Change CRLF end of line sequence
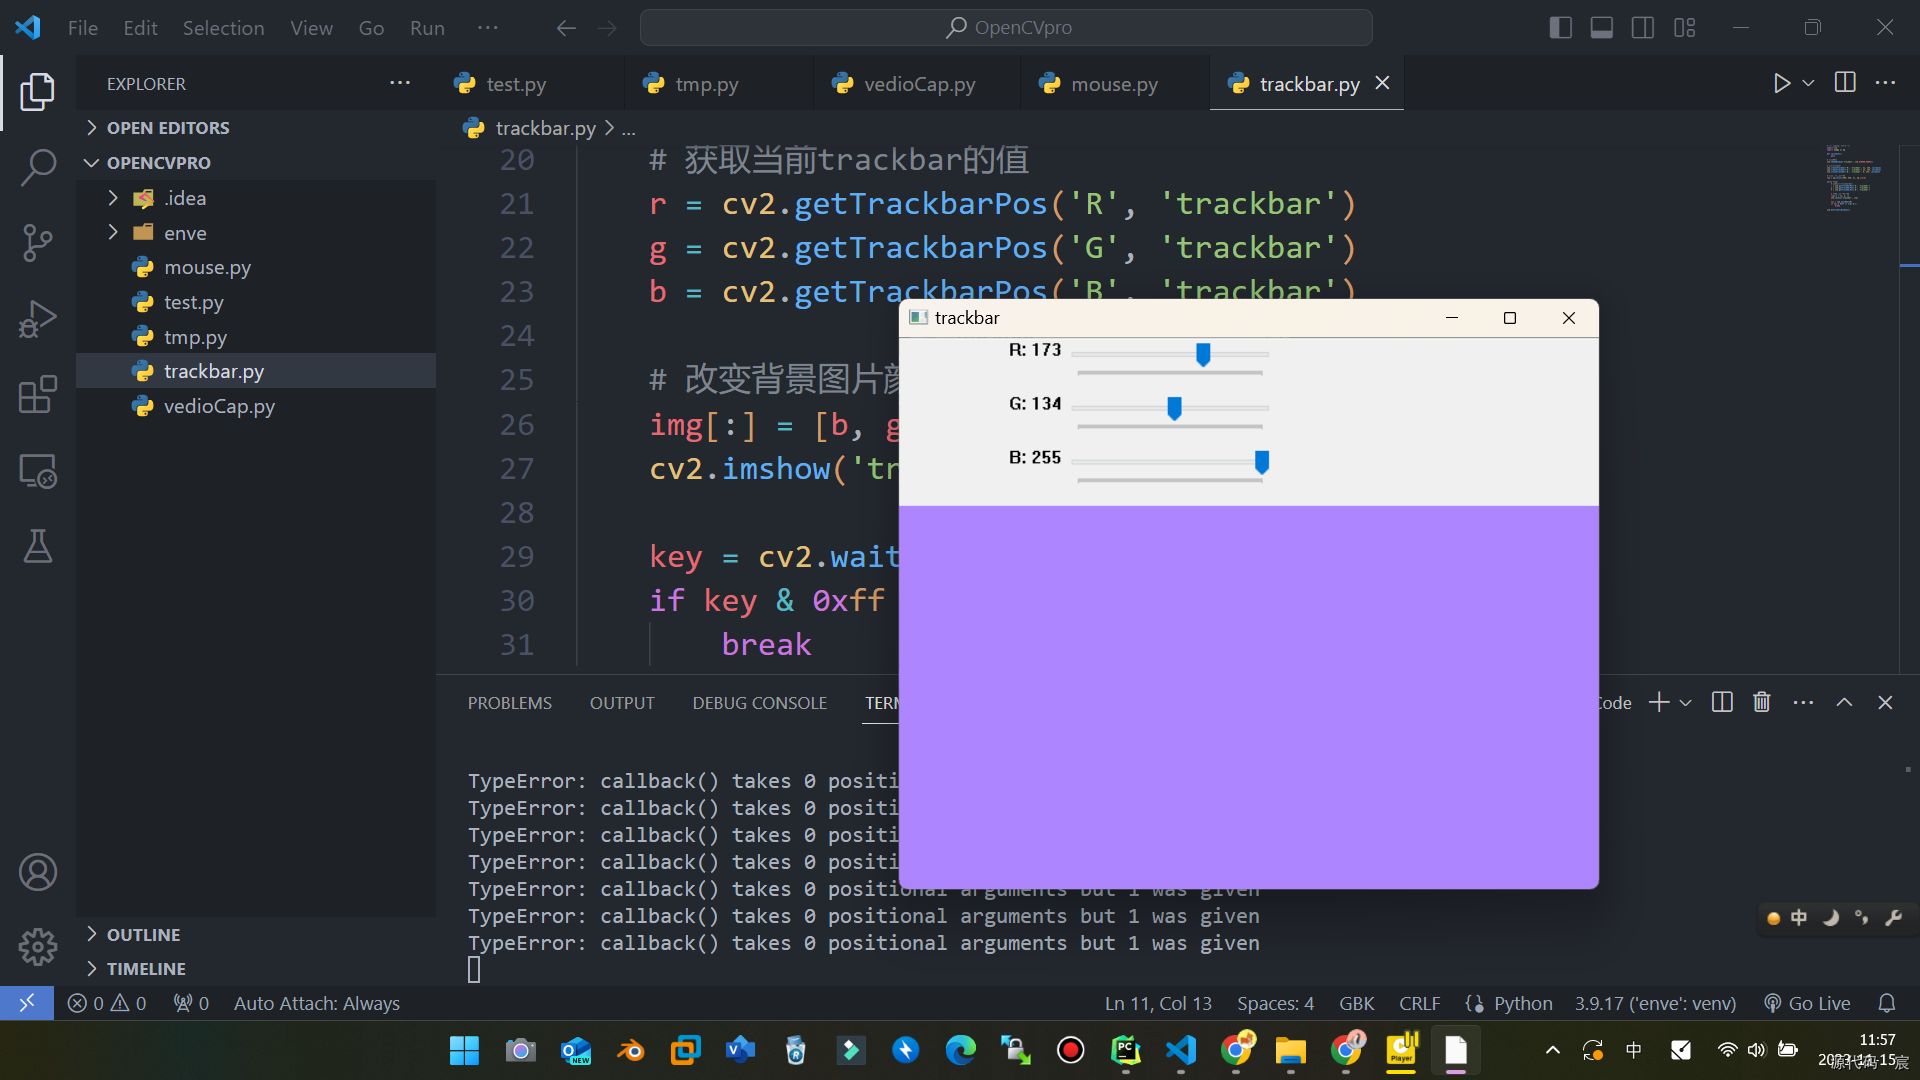1920x1080 pixels. tap(1419, 1003)
